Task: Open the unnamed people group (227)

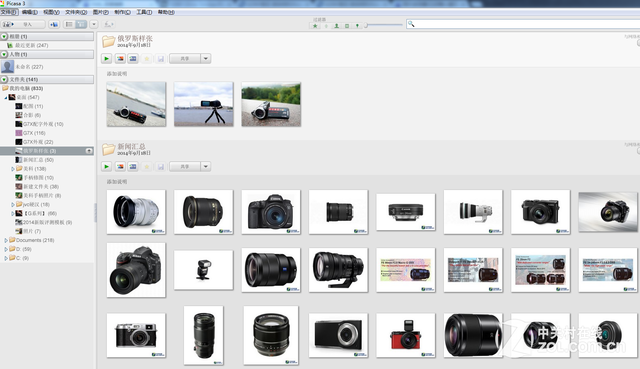Action: click(x=23, y=67)
